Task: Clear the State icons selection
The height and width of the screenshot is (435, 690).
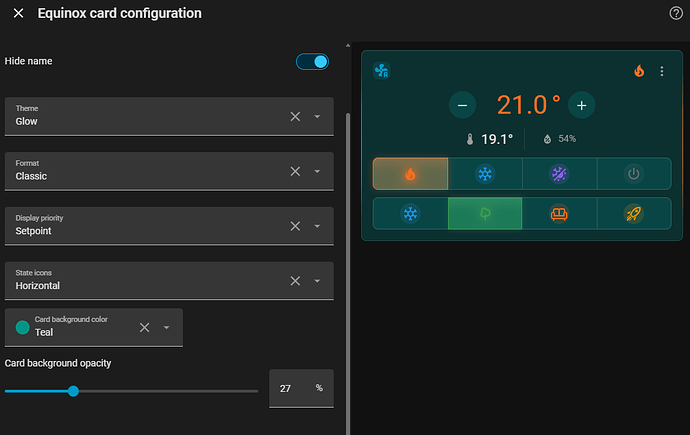Action: pos(295,281)
